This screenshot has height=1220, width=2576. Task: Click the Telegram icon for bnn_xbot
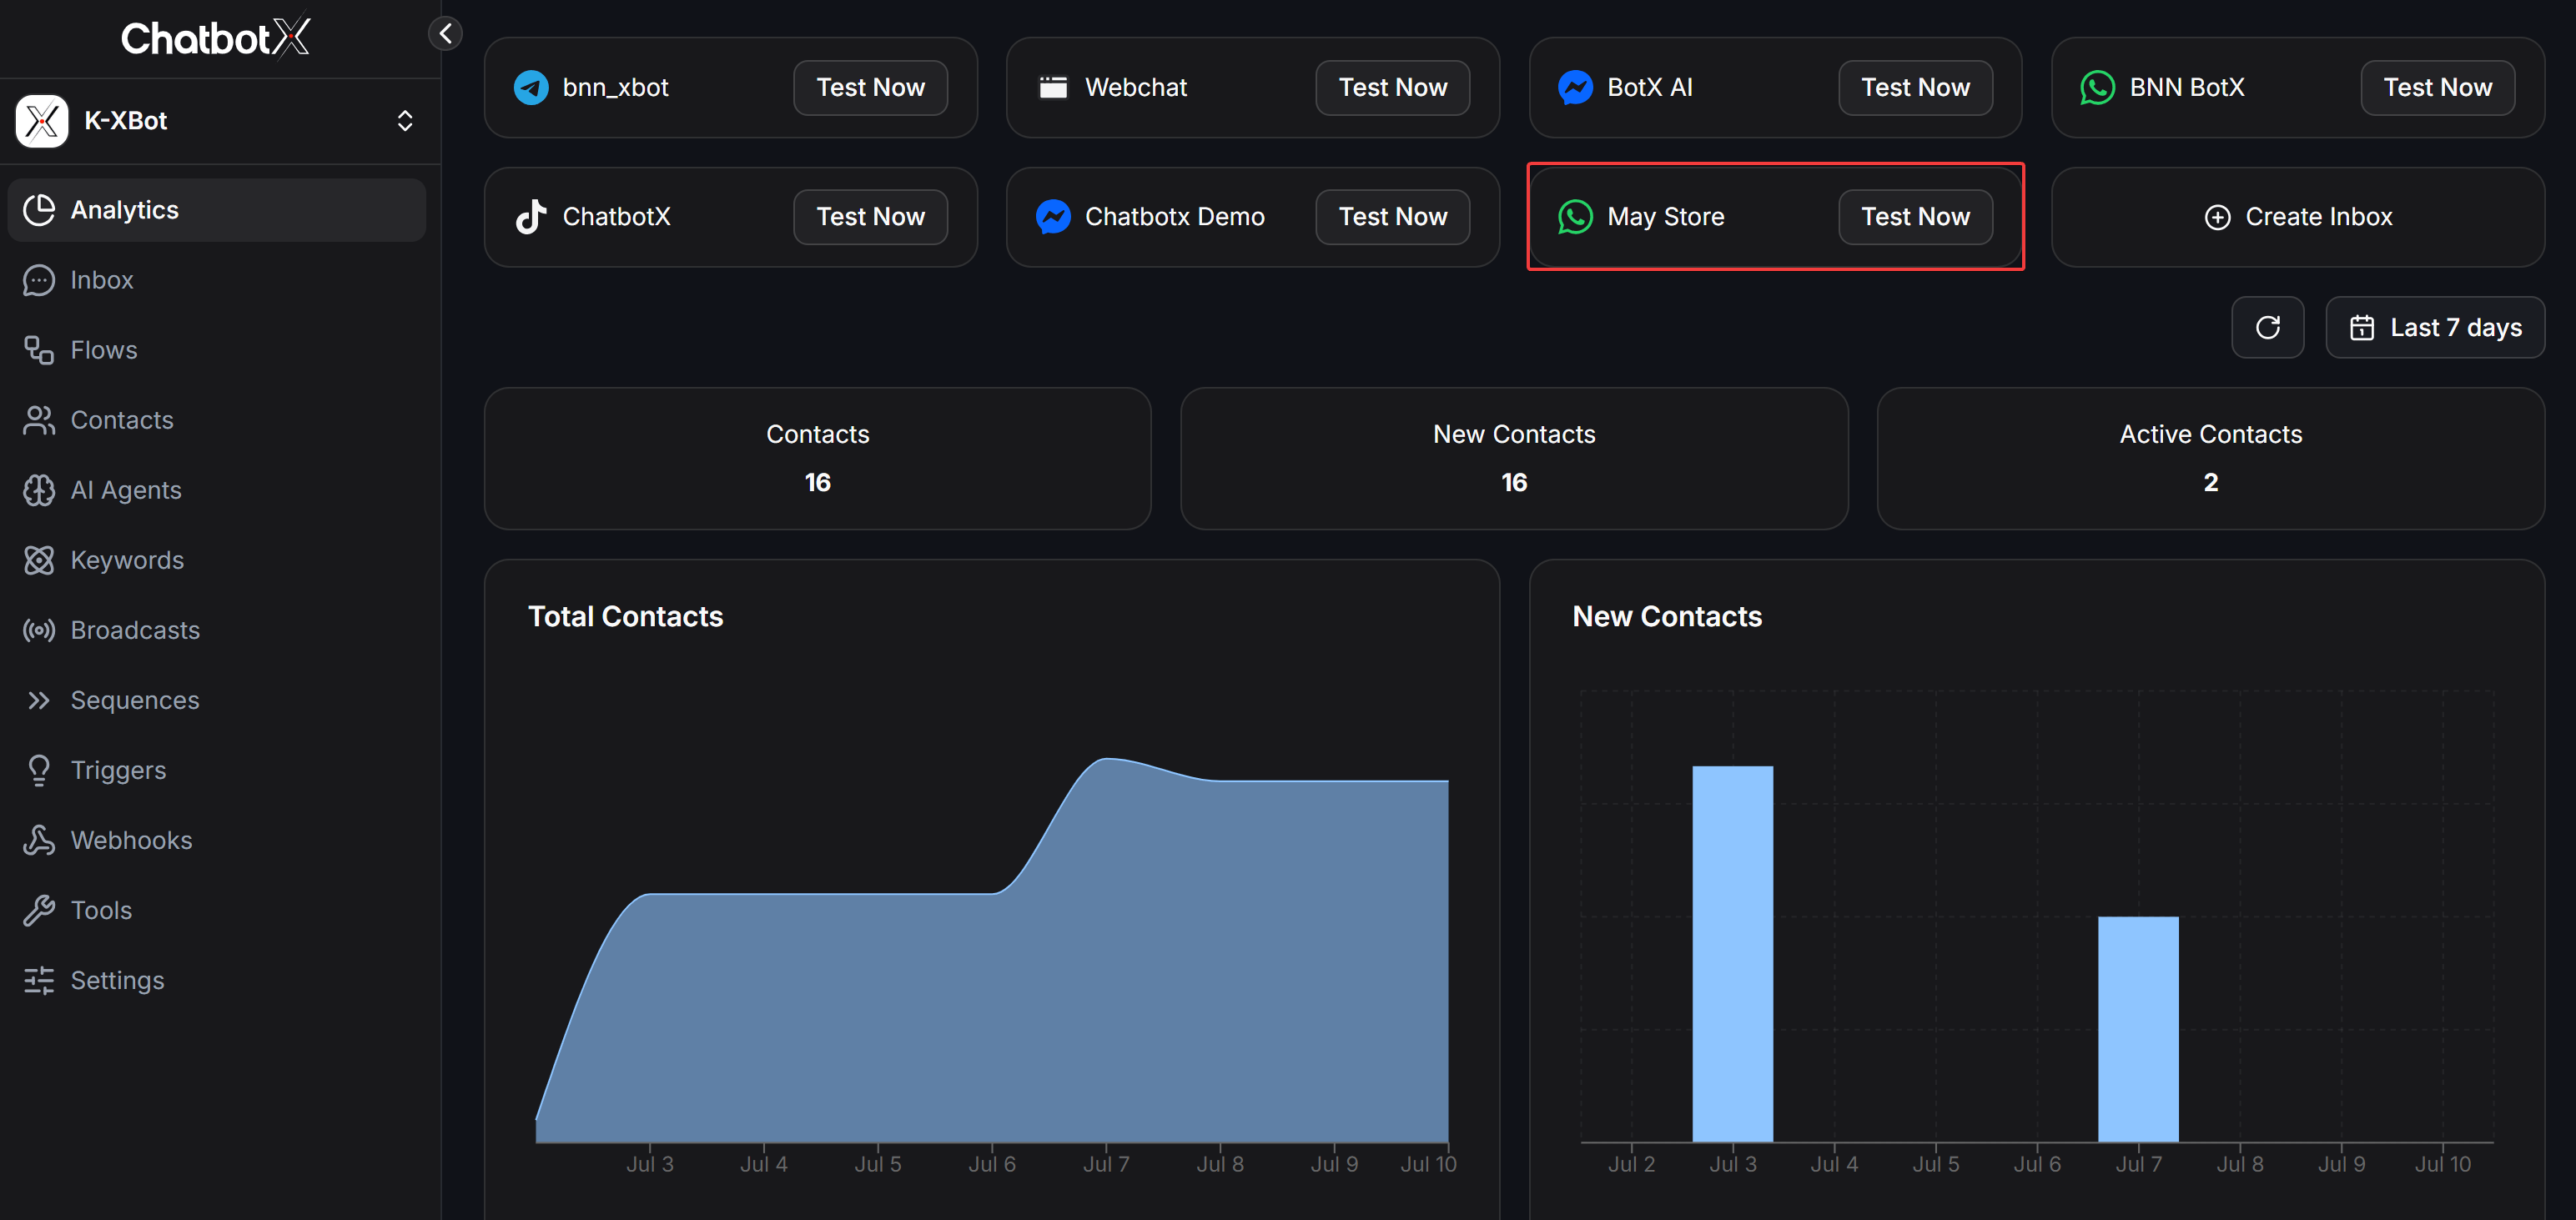(531, 88)
